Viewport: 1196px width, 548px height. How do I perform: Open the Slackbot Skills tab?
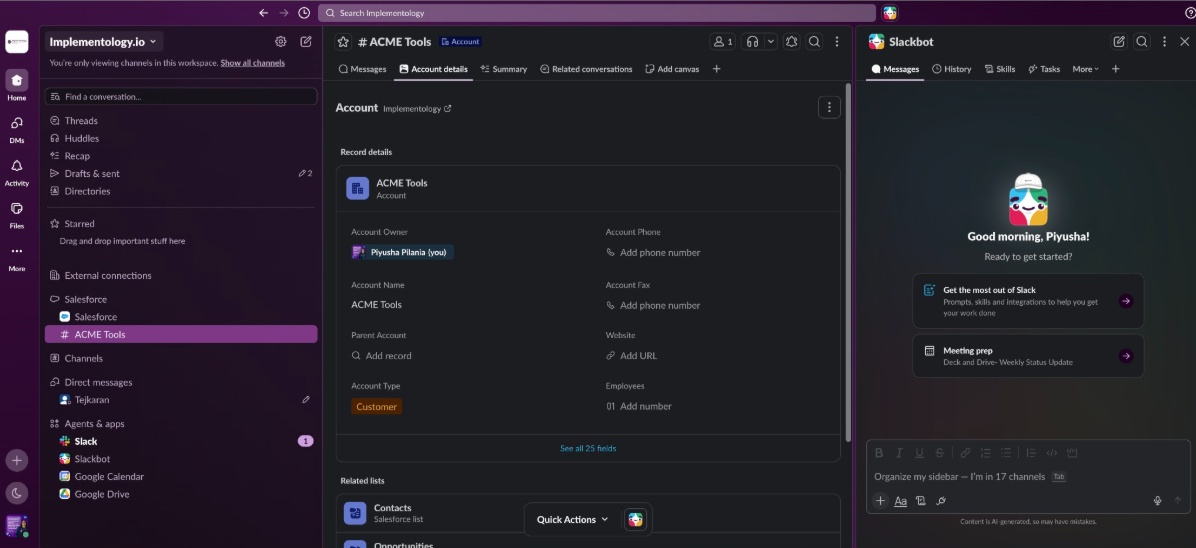coord(999,69)
